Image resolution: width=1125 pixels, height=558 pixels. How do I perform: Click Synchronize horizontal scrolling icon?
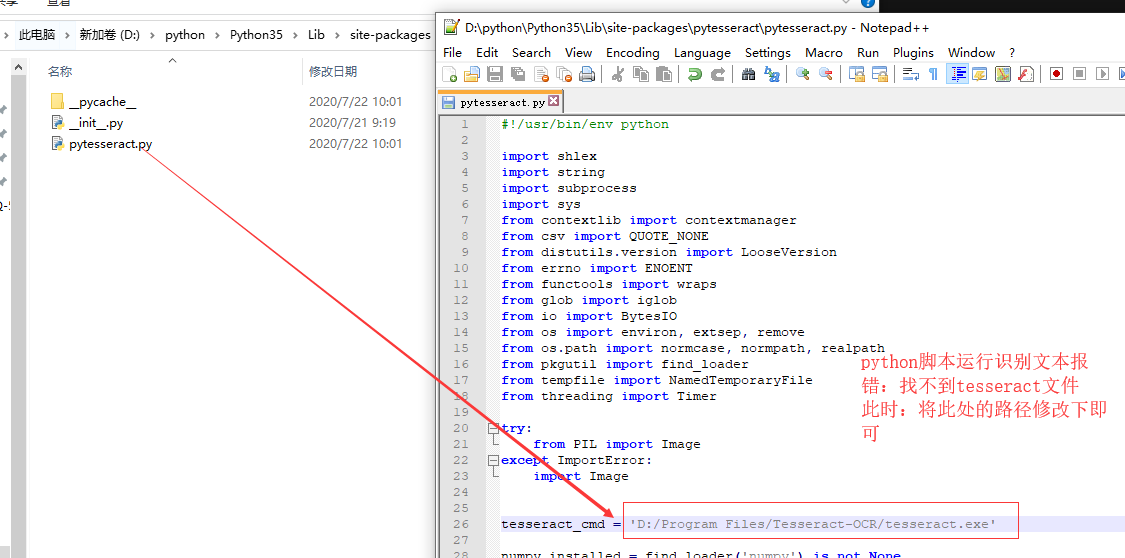click(x=880, y=74)
